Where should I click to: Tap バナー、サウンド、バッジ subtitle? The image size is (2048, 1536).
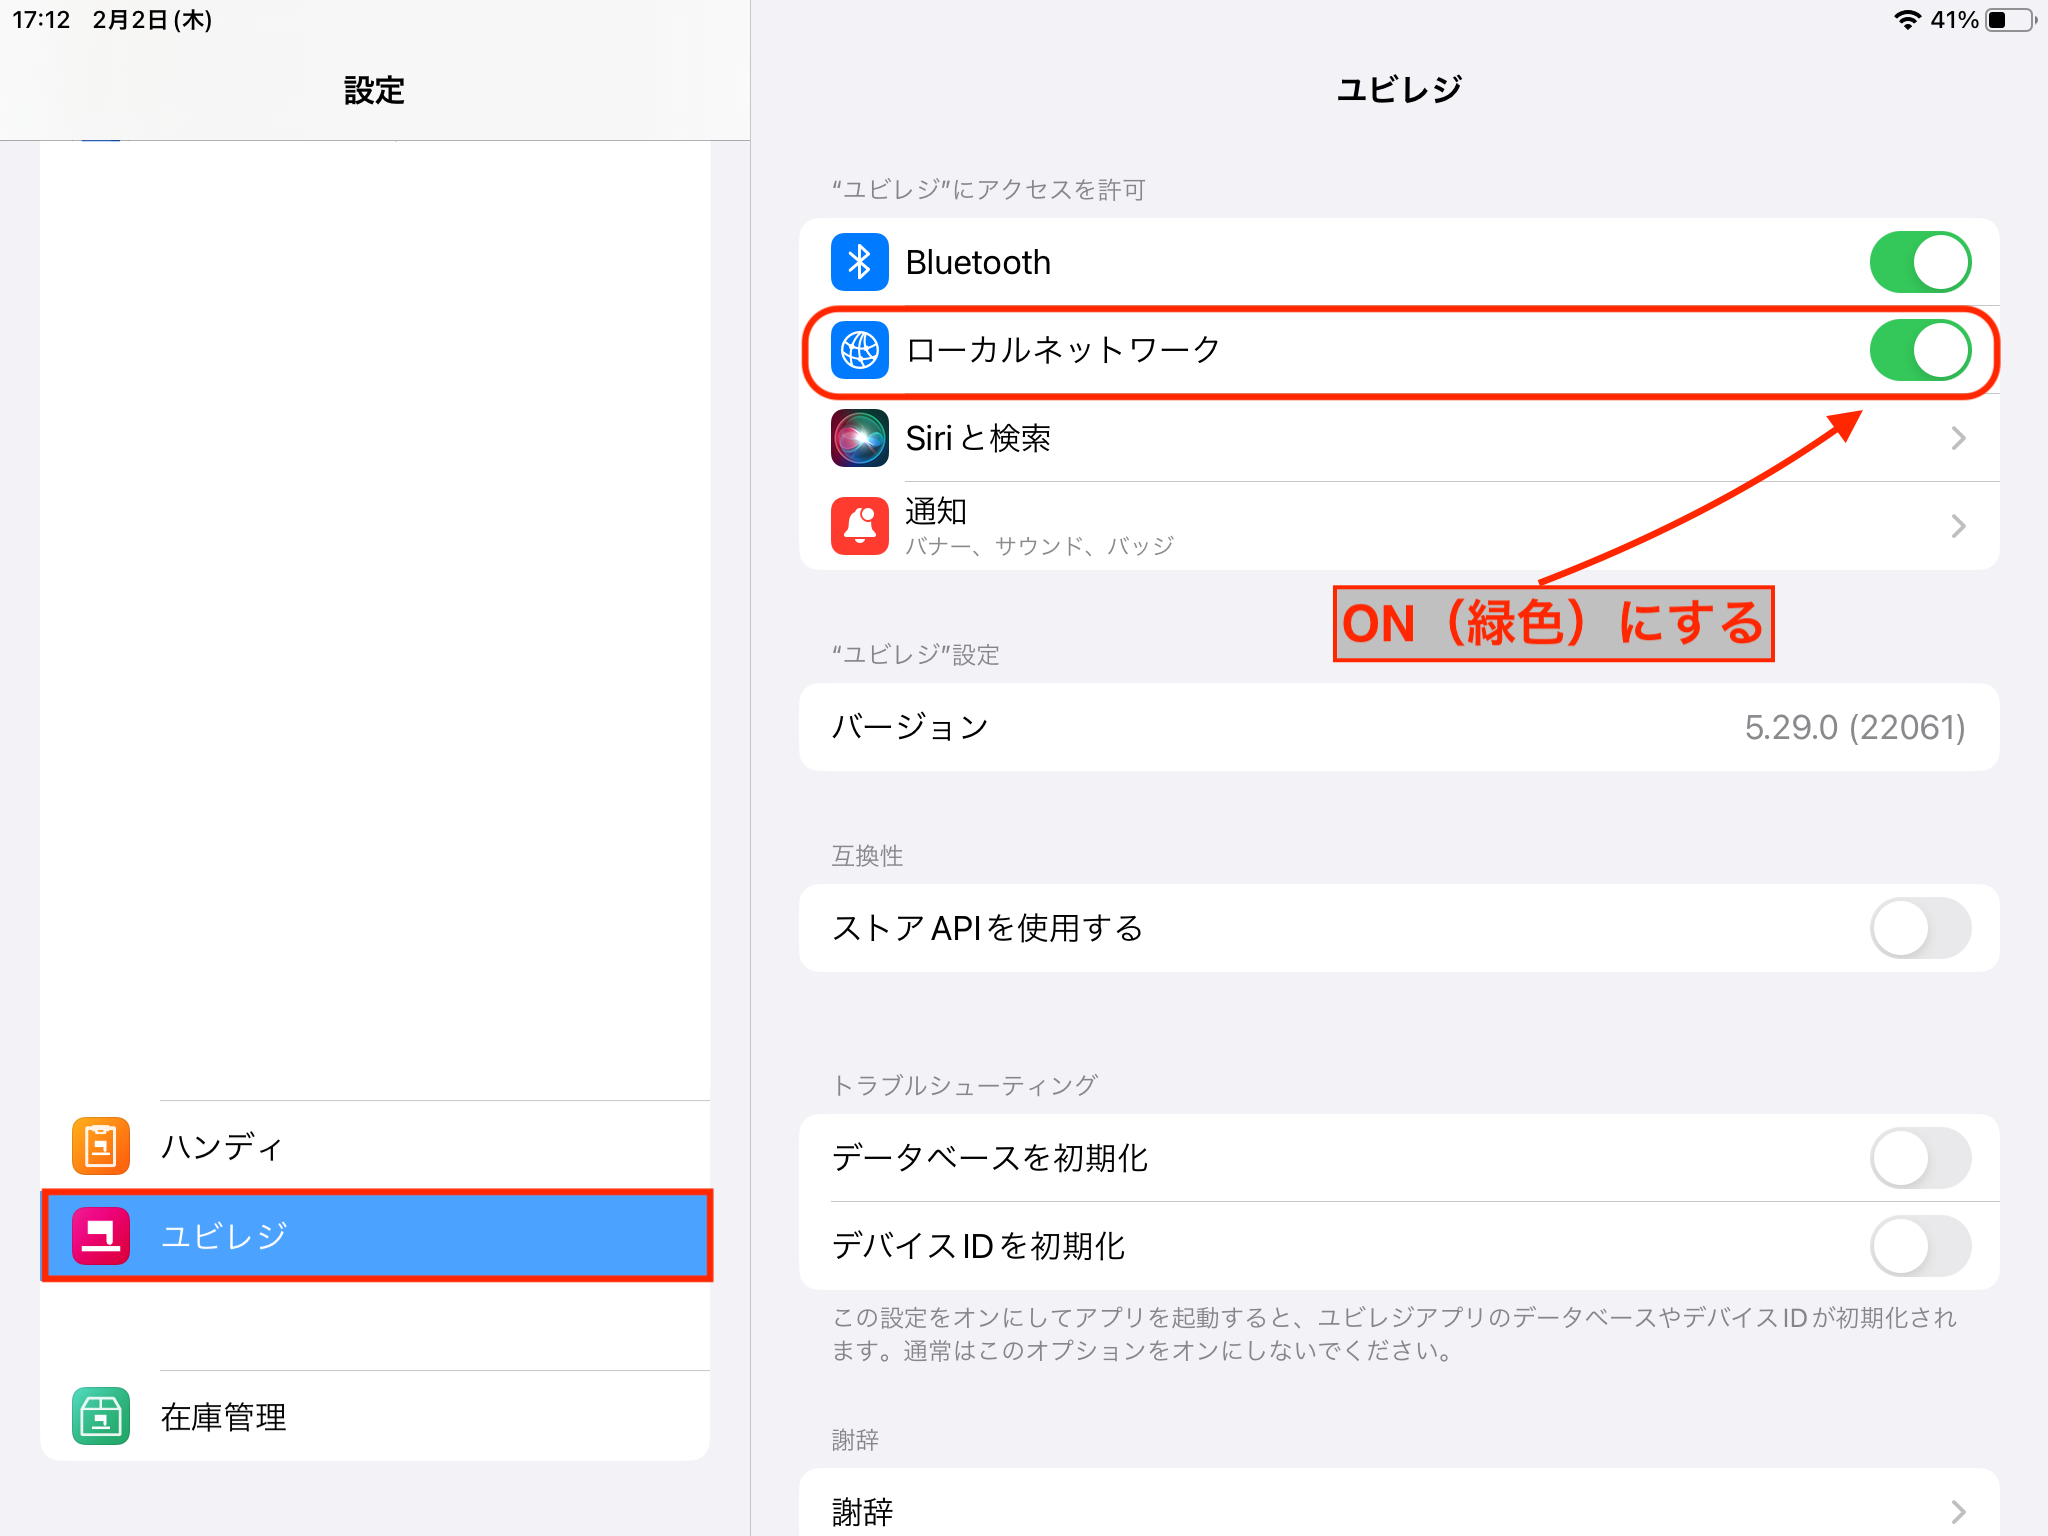[1040, 546]
